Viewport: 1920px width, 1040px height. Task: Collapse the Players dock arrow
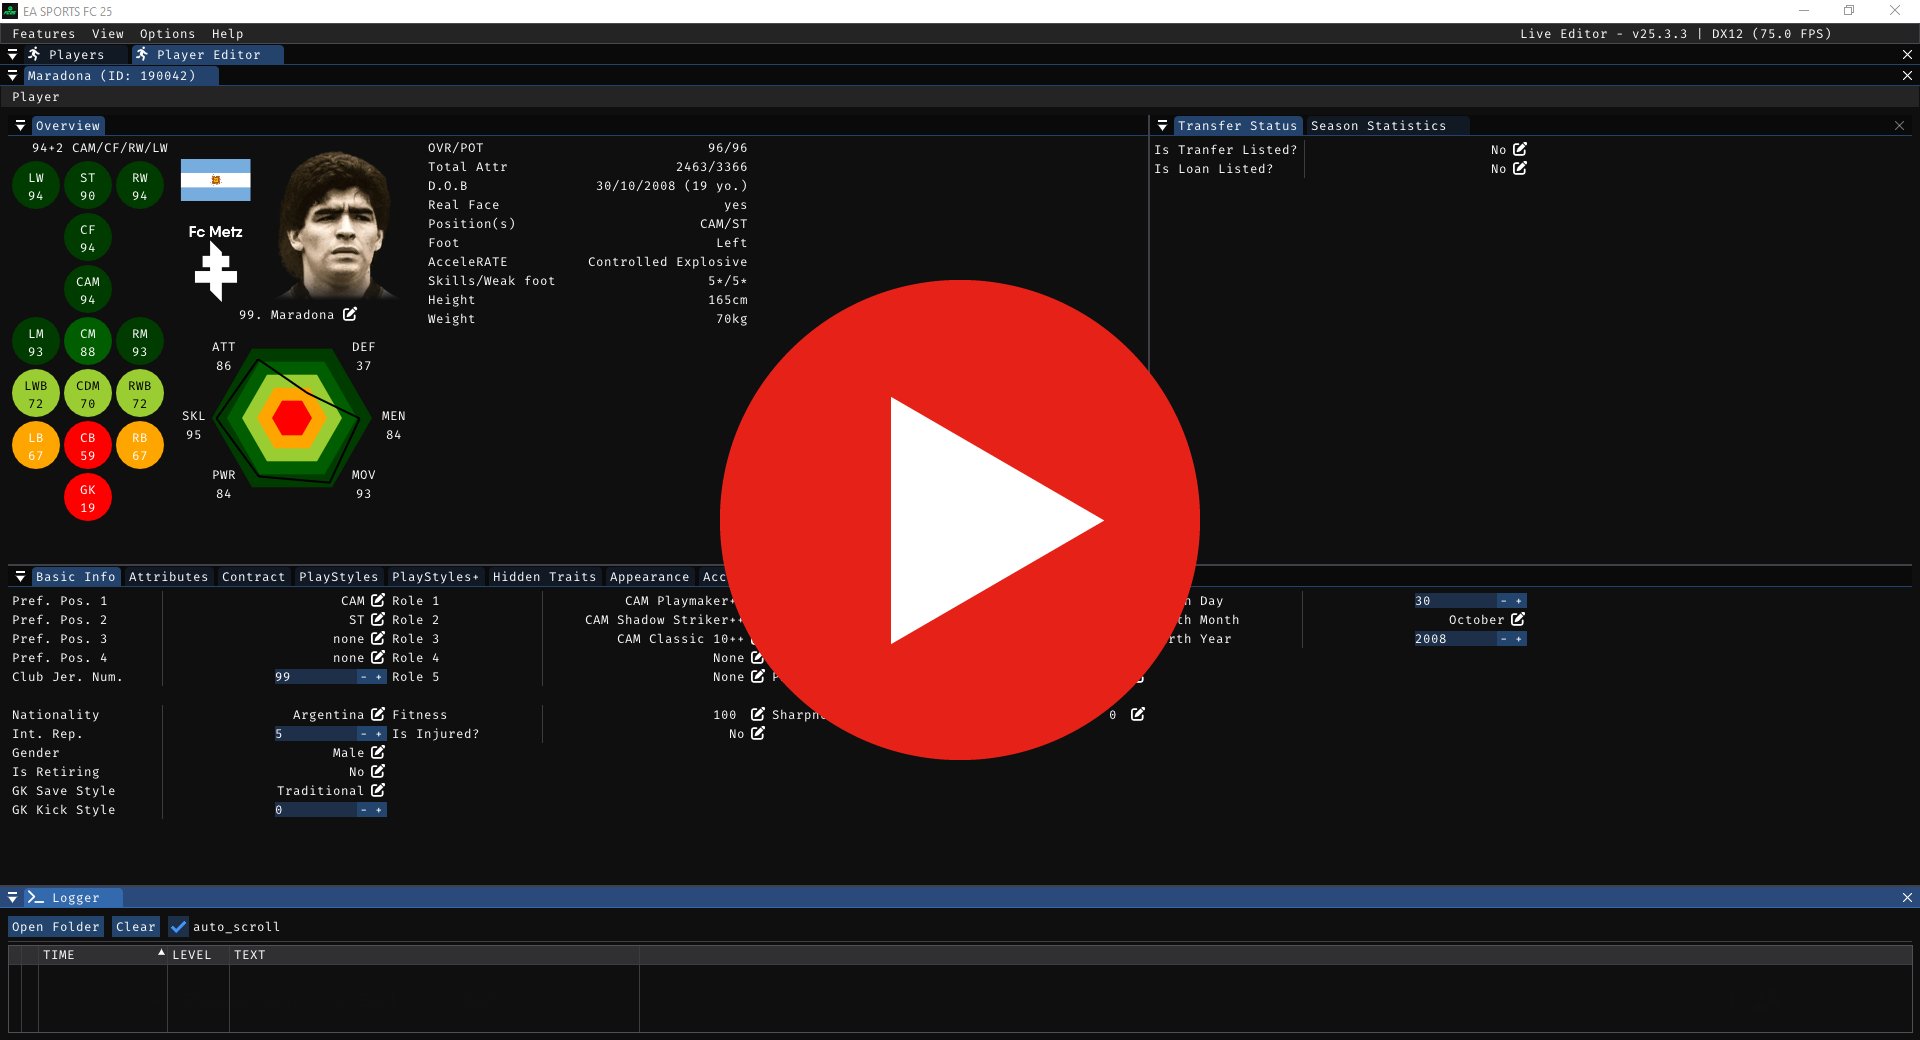pyautogui.click(x=12, y=54)
